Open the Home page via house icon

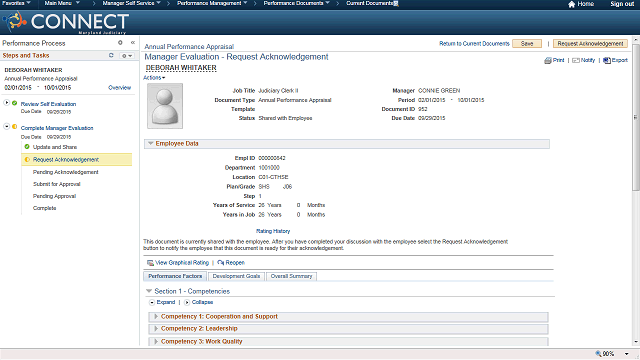[x=571, y=4]
